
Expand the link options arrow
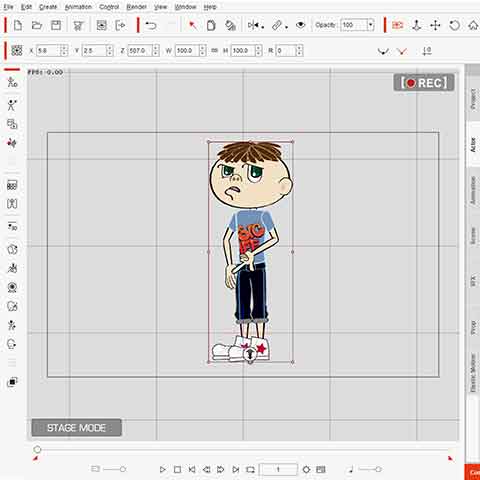point(286,27)
